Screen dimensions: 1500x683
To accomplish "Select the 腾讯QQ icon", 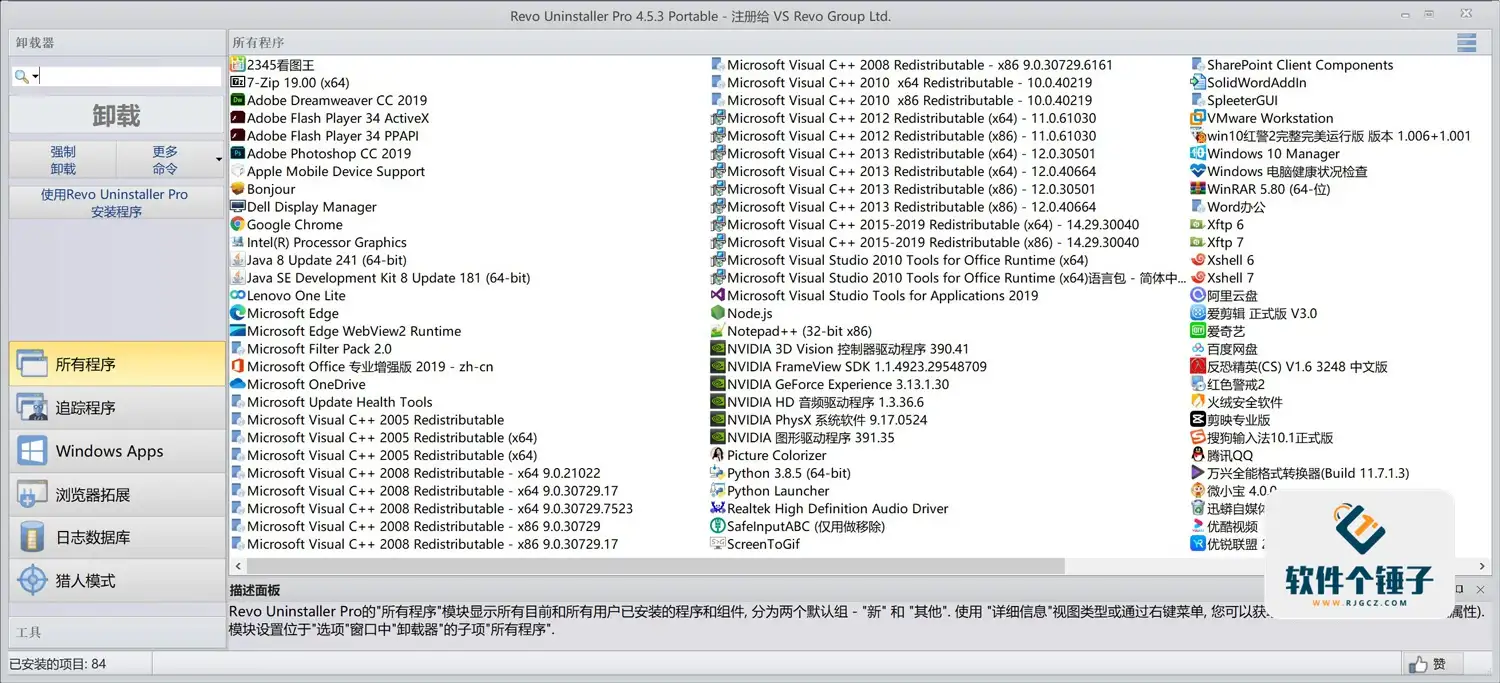I will coord(1198,455).
